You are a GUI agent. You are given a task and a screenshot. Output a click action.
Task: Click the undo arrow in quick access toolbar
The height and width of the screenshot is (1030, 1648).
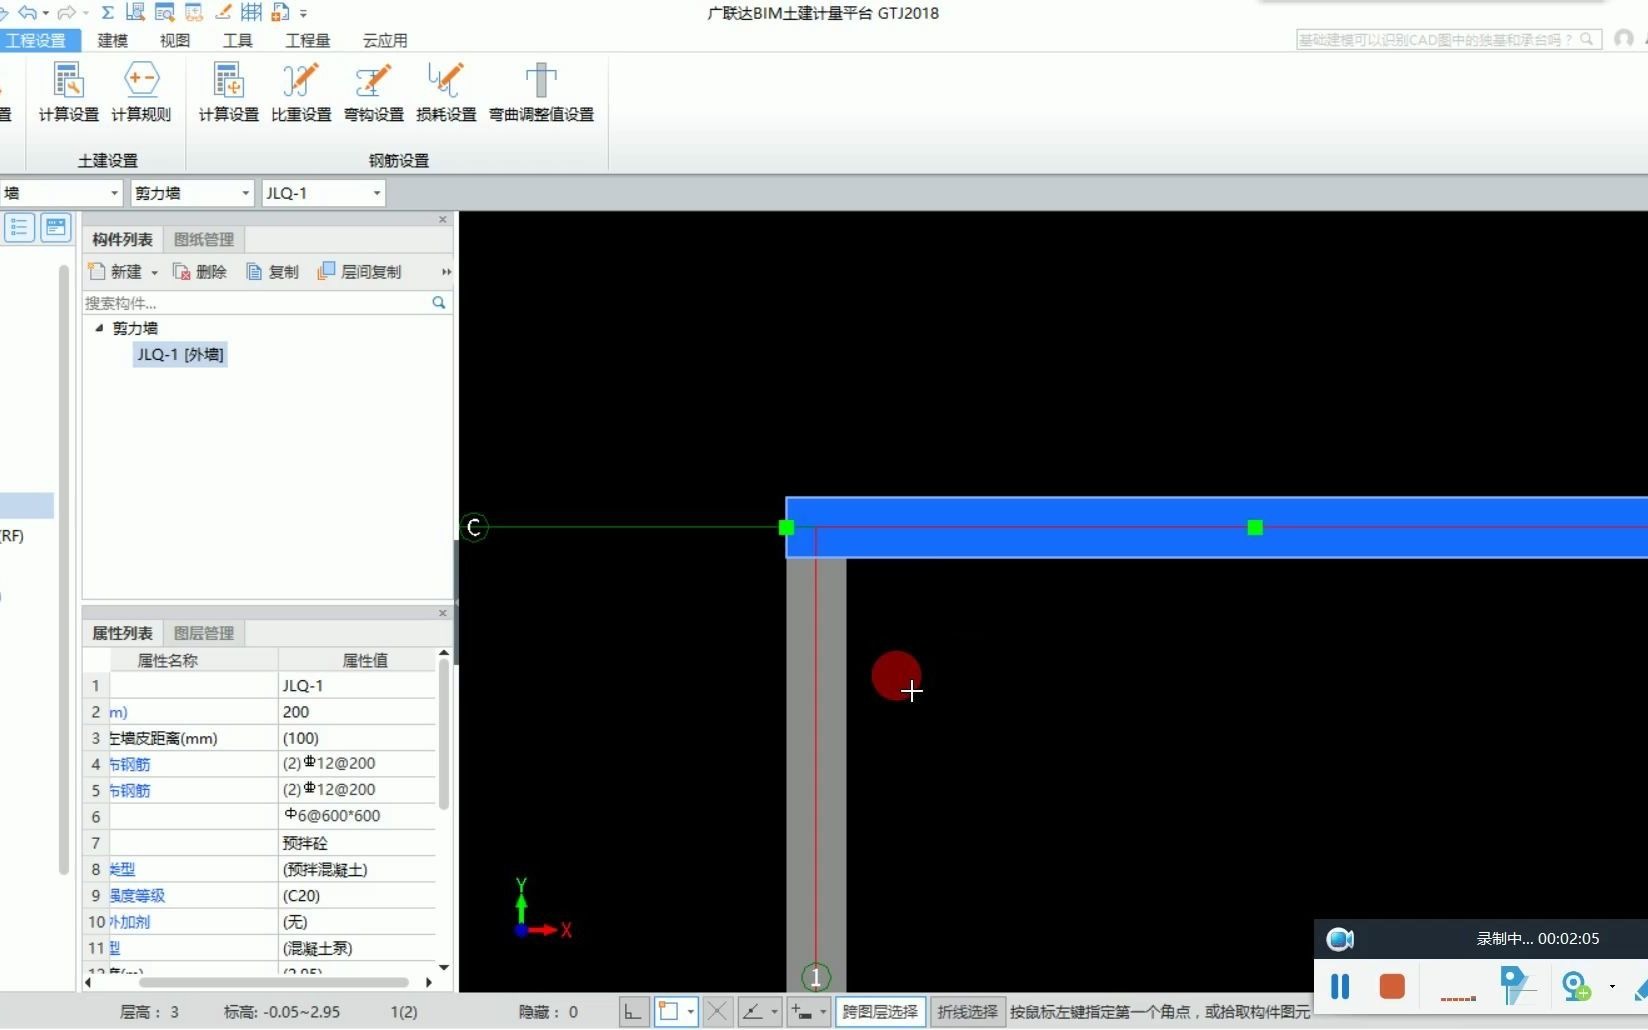(x=27, y=12)
